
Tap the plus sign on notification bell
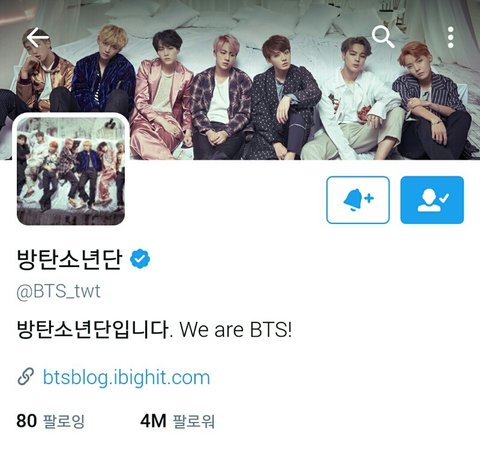point(369,198)
